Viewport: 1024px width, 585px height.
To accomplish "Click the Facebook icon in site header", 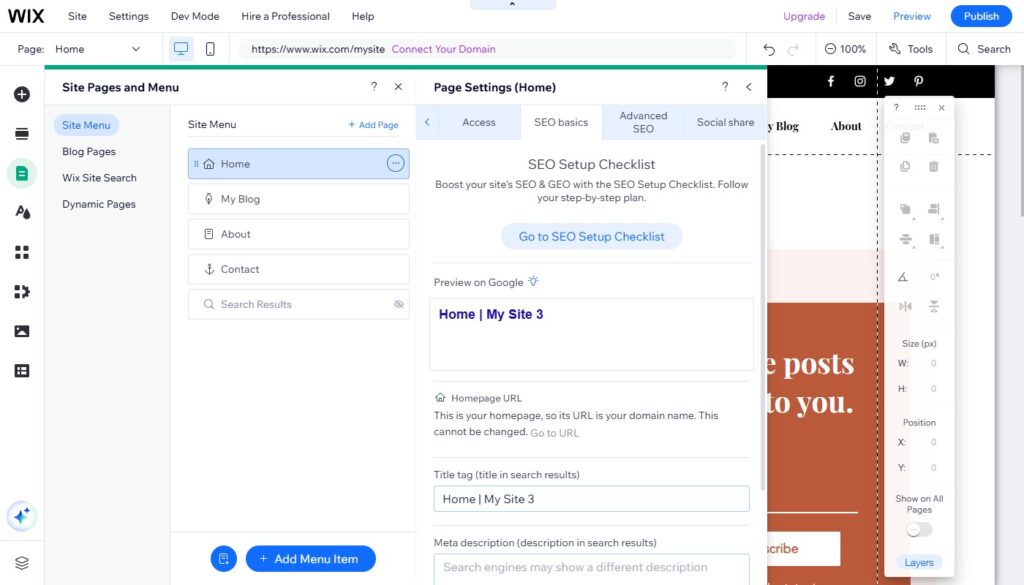I will tap(831, 81).
